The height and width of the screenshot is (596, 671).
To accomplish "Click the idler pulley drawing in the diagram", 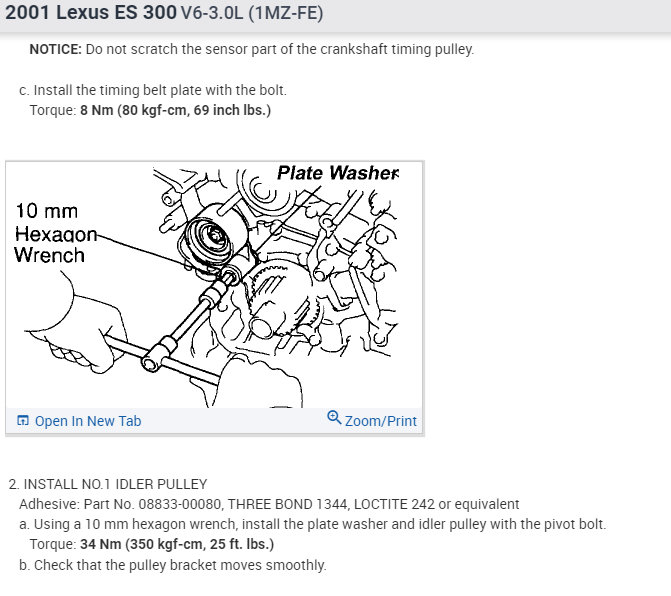I will point(213,238).
